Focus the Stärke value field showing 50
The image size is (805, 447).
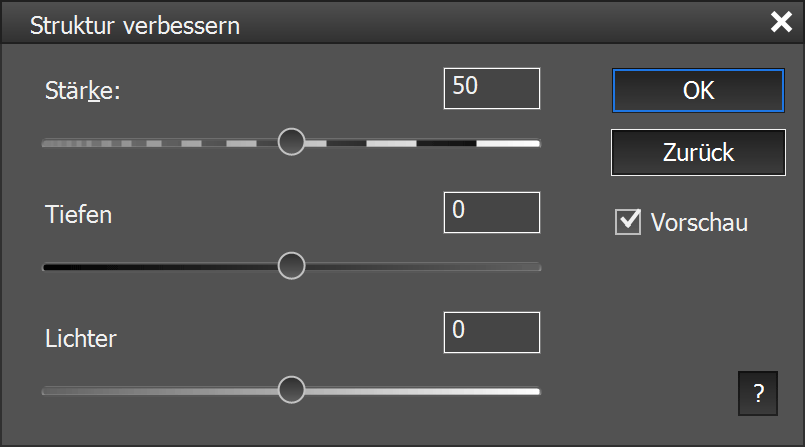click(491, 88)
